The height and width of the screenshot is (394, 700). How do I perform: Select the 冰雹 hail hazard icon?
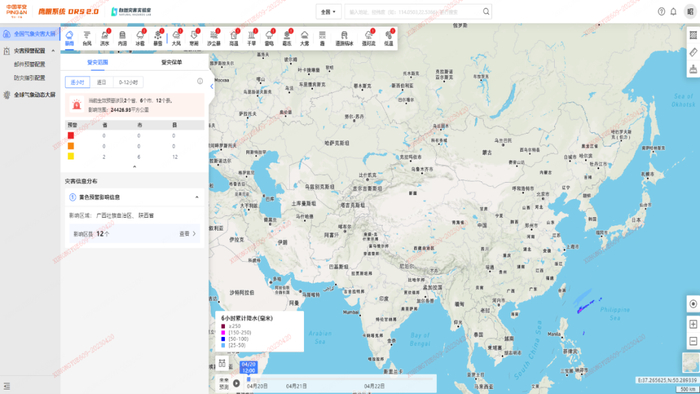point(140,38)
